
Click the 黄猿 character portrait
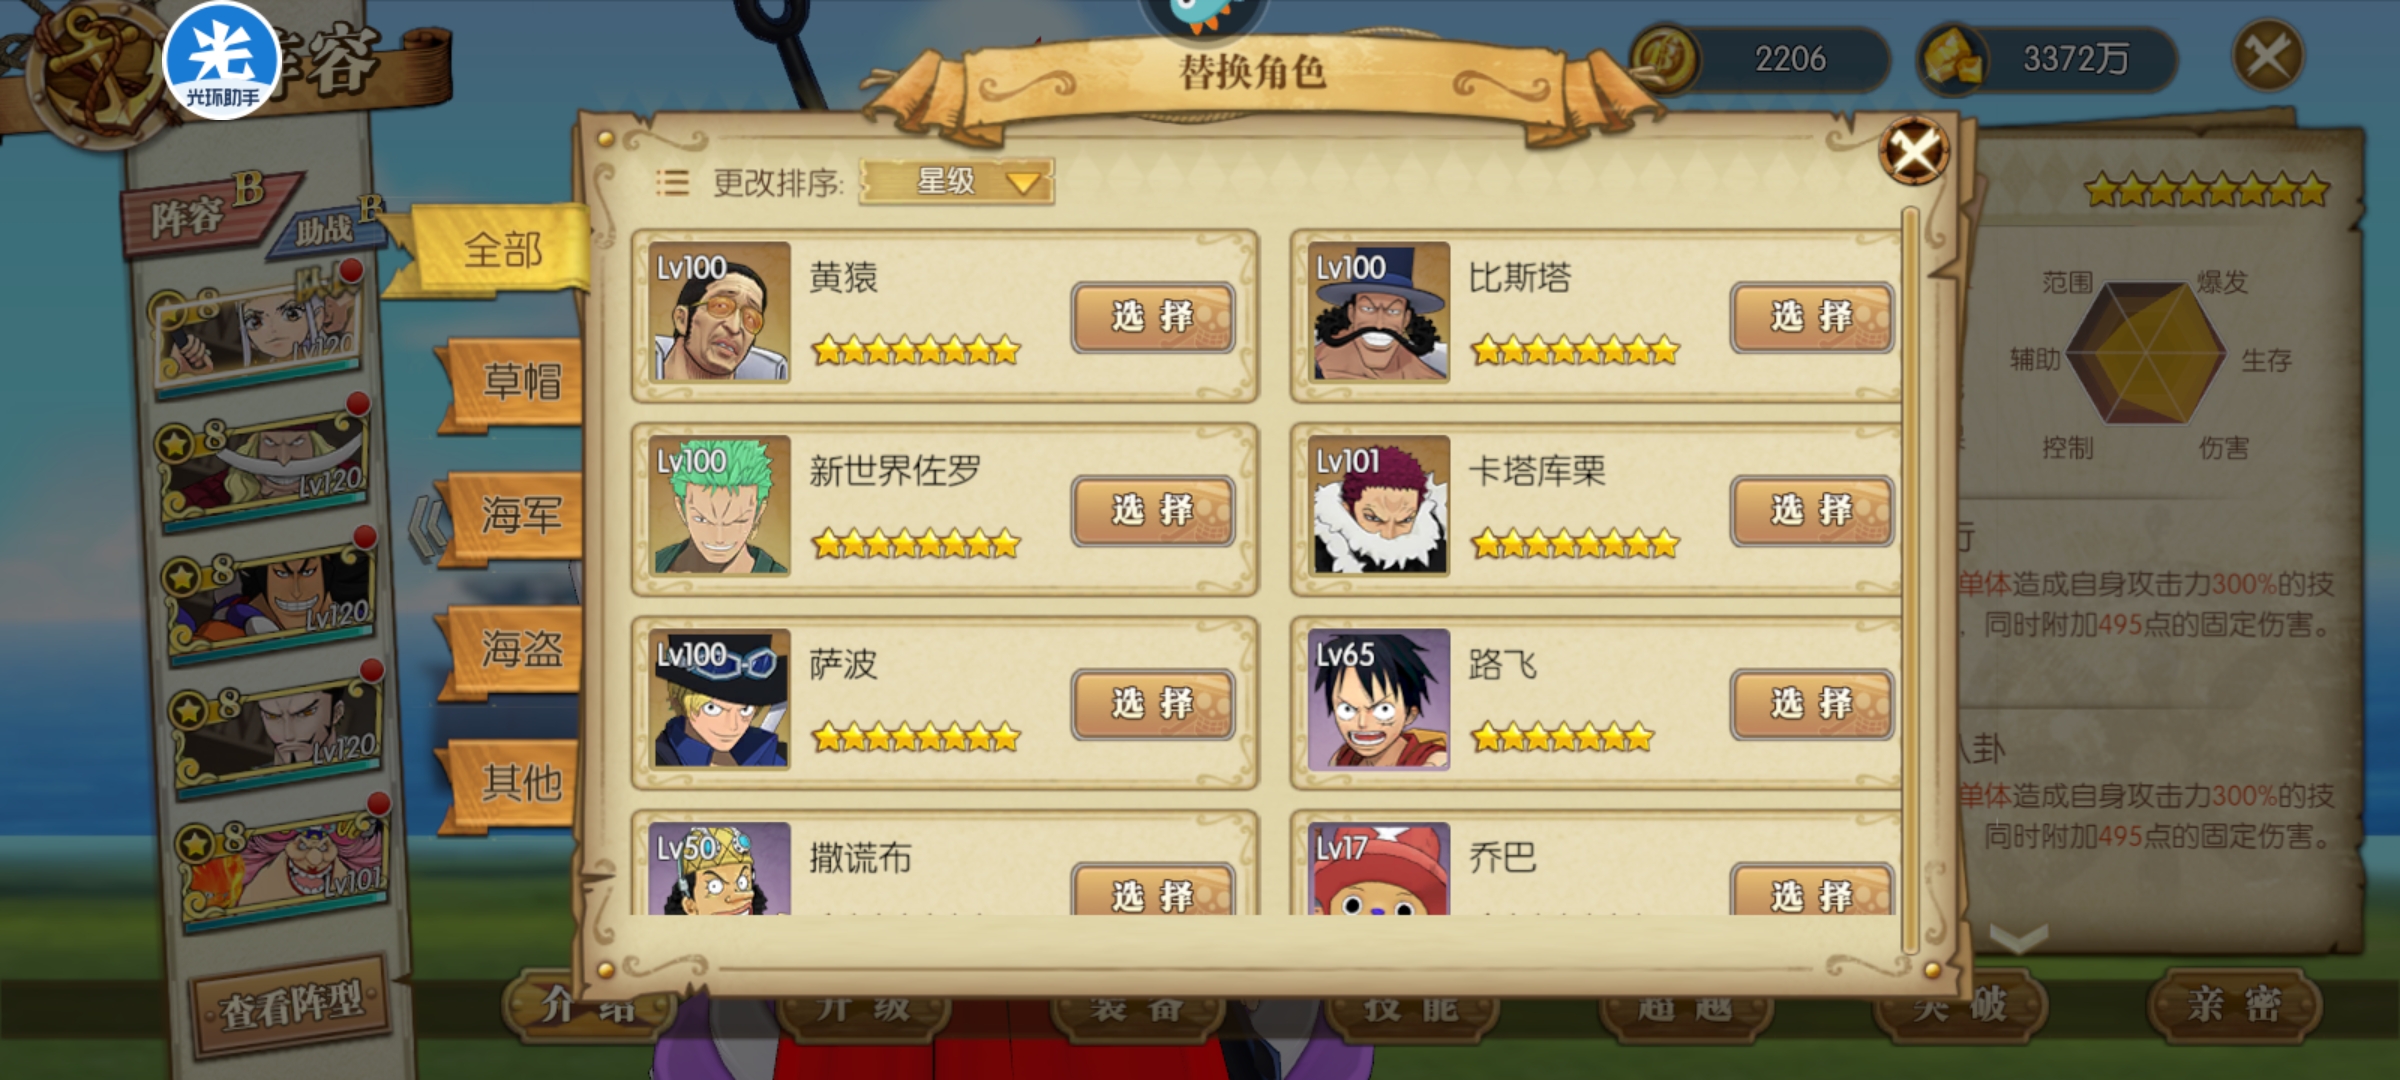click(x=719, y=312)
